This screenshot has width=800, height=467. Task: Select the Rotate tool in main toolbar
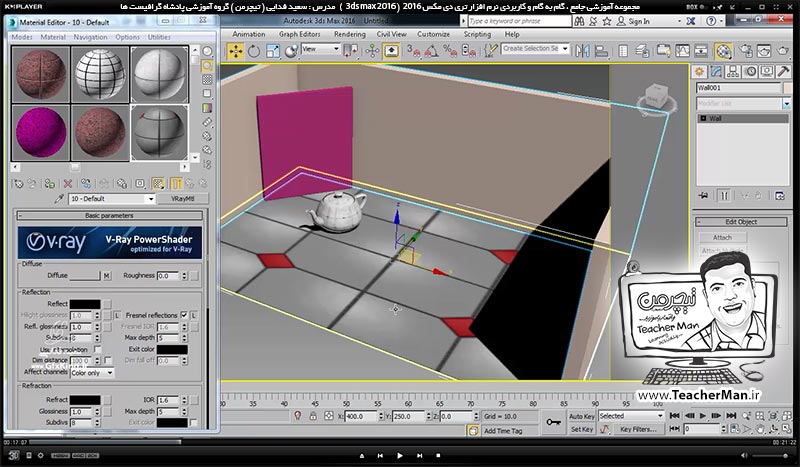tap(254, 52)
